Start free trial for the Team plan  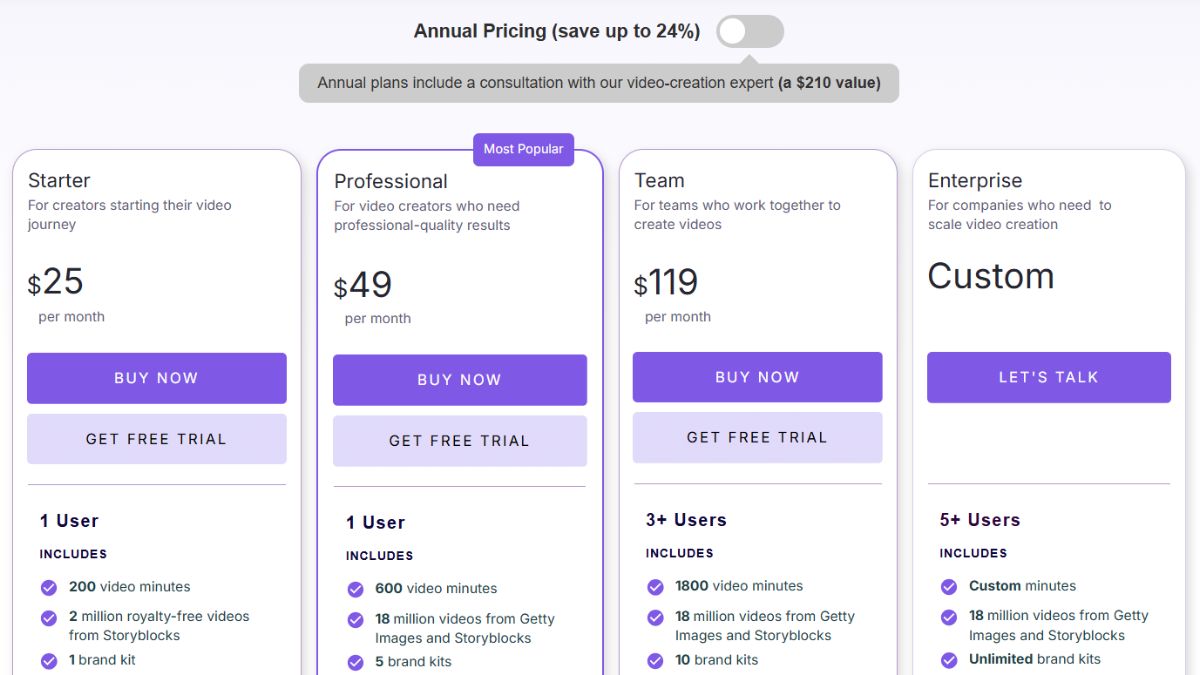point(757,438)
